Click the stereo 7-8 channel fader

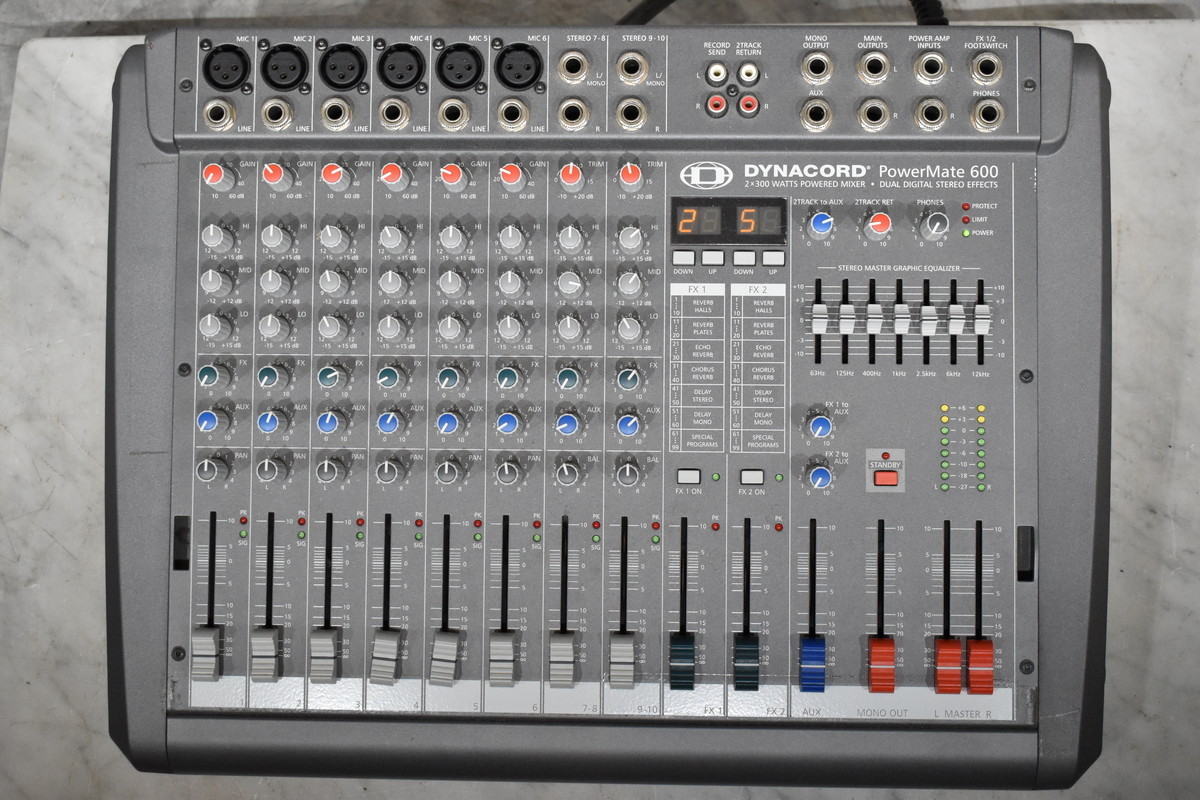point(562,659)
